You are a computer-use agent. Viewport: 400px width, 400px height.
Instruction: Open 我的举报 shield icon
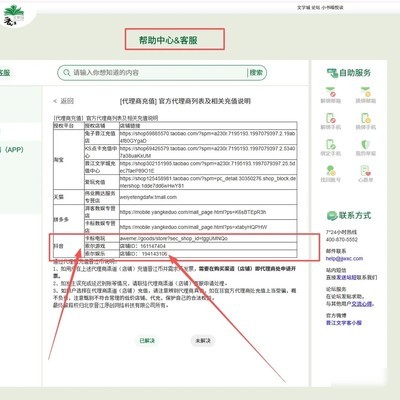coord(366,148)
